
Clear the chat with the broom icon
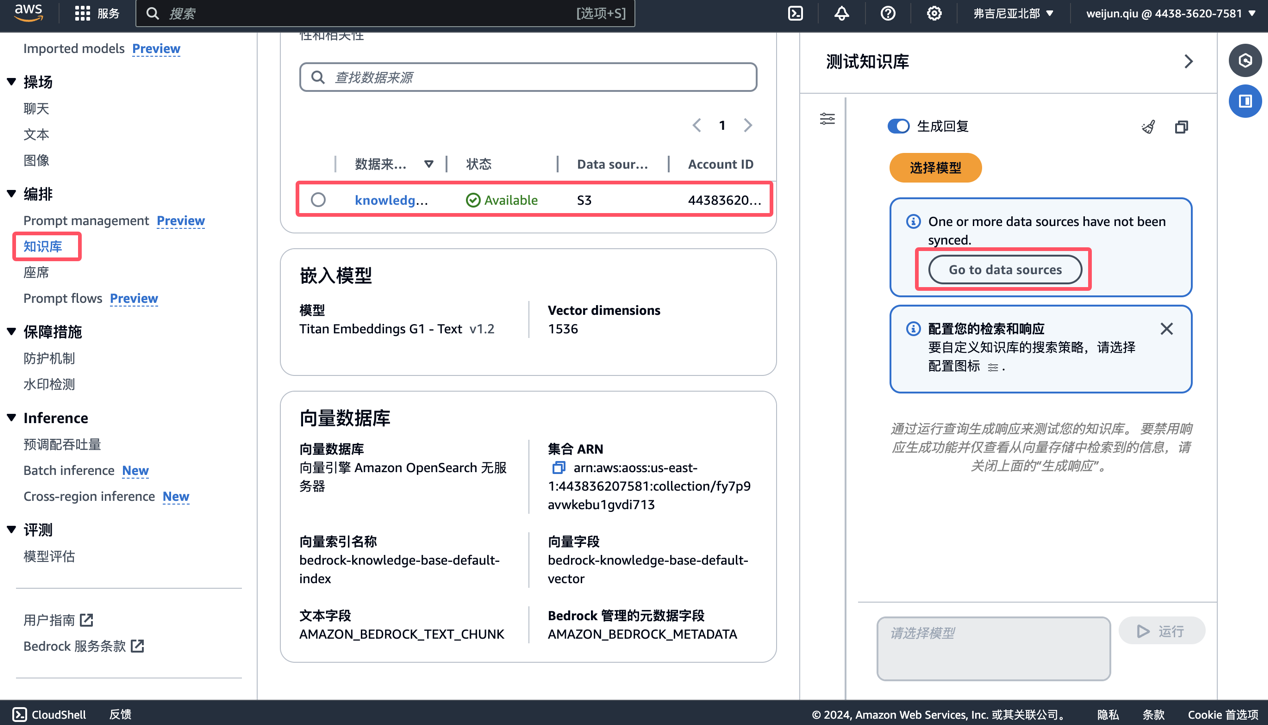(1148, 127)
